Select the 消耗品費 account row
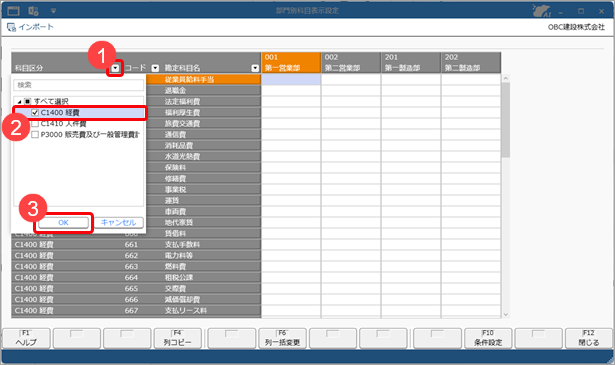 click(x=204, y=145)
